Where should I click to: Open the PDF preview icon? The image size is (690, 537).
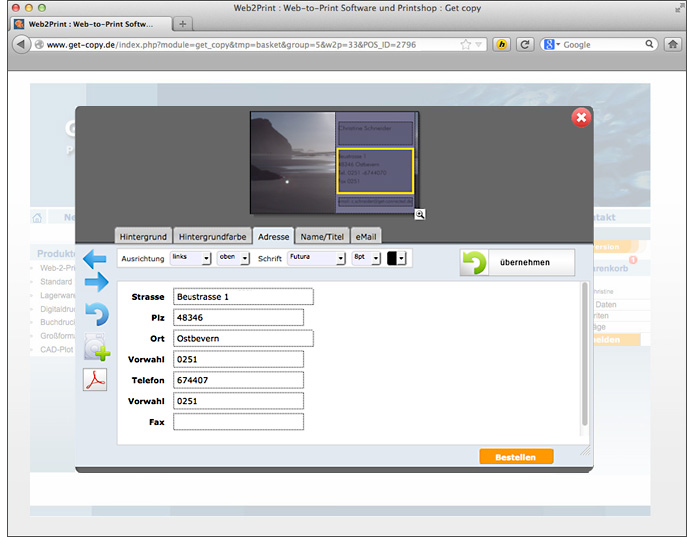pos(95,379)
